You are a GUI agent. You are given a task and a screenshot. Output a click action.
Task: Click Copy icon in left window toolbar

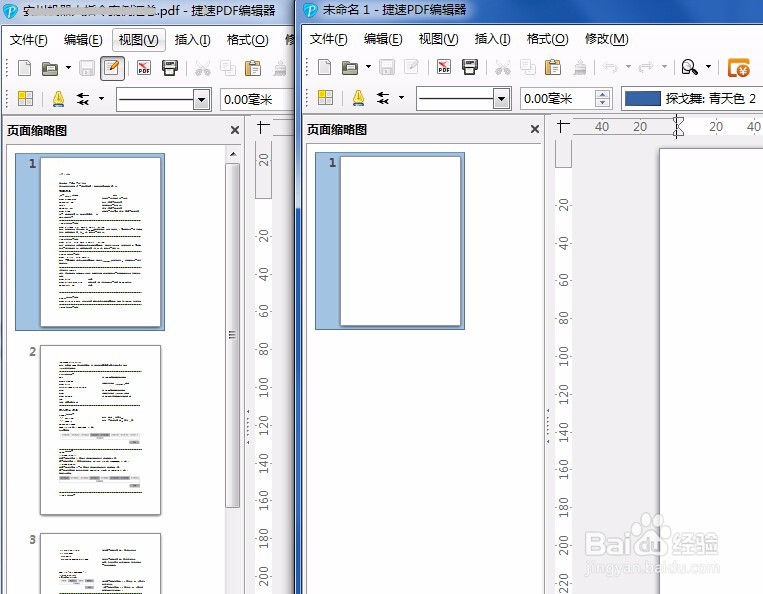coord(228,69)
